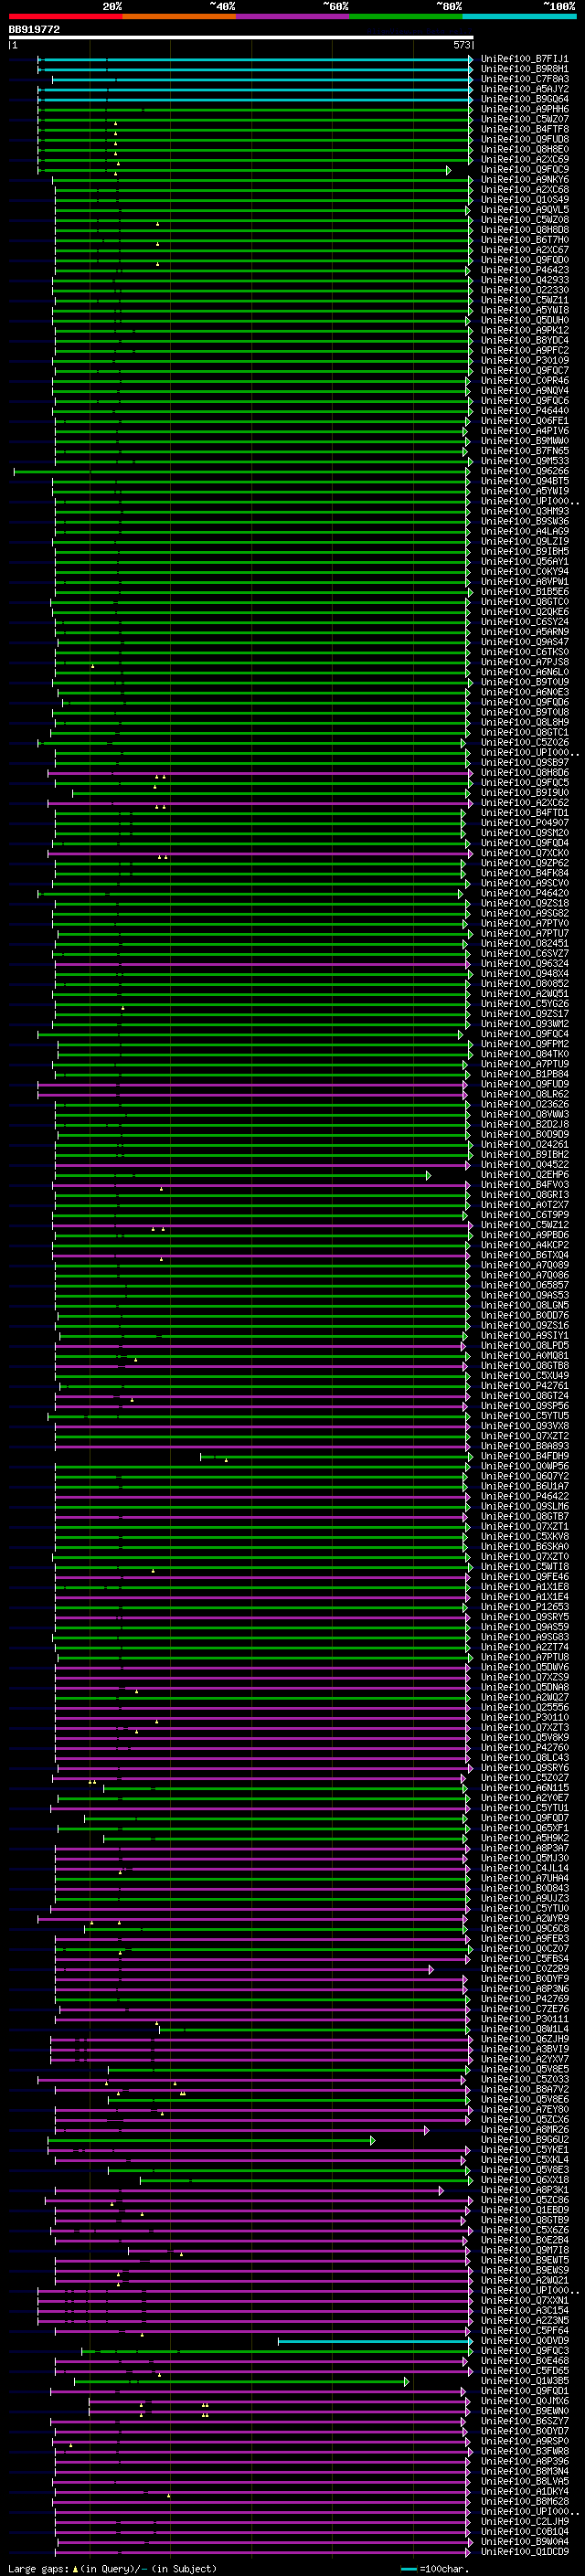Select the UniRef100_Q04522 entry
The width and height of the screenshot is (585, 2576).
click(x=525, y=1165)
